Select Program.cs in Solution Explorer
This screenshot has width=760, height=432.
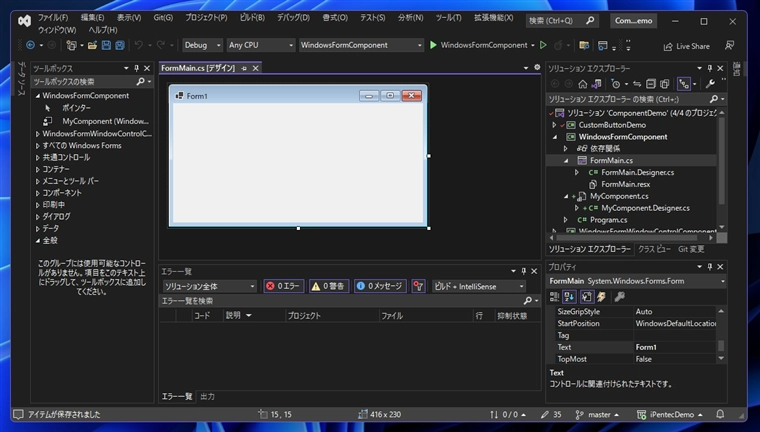[608, 220]
